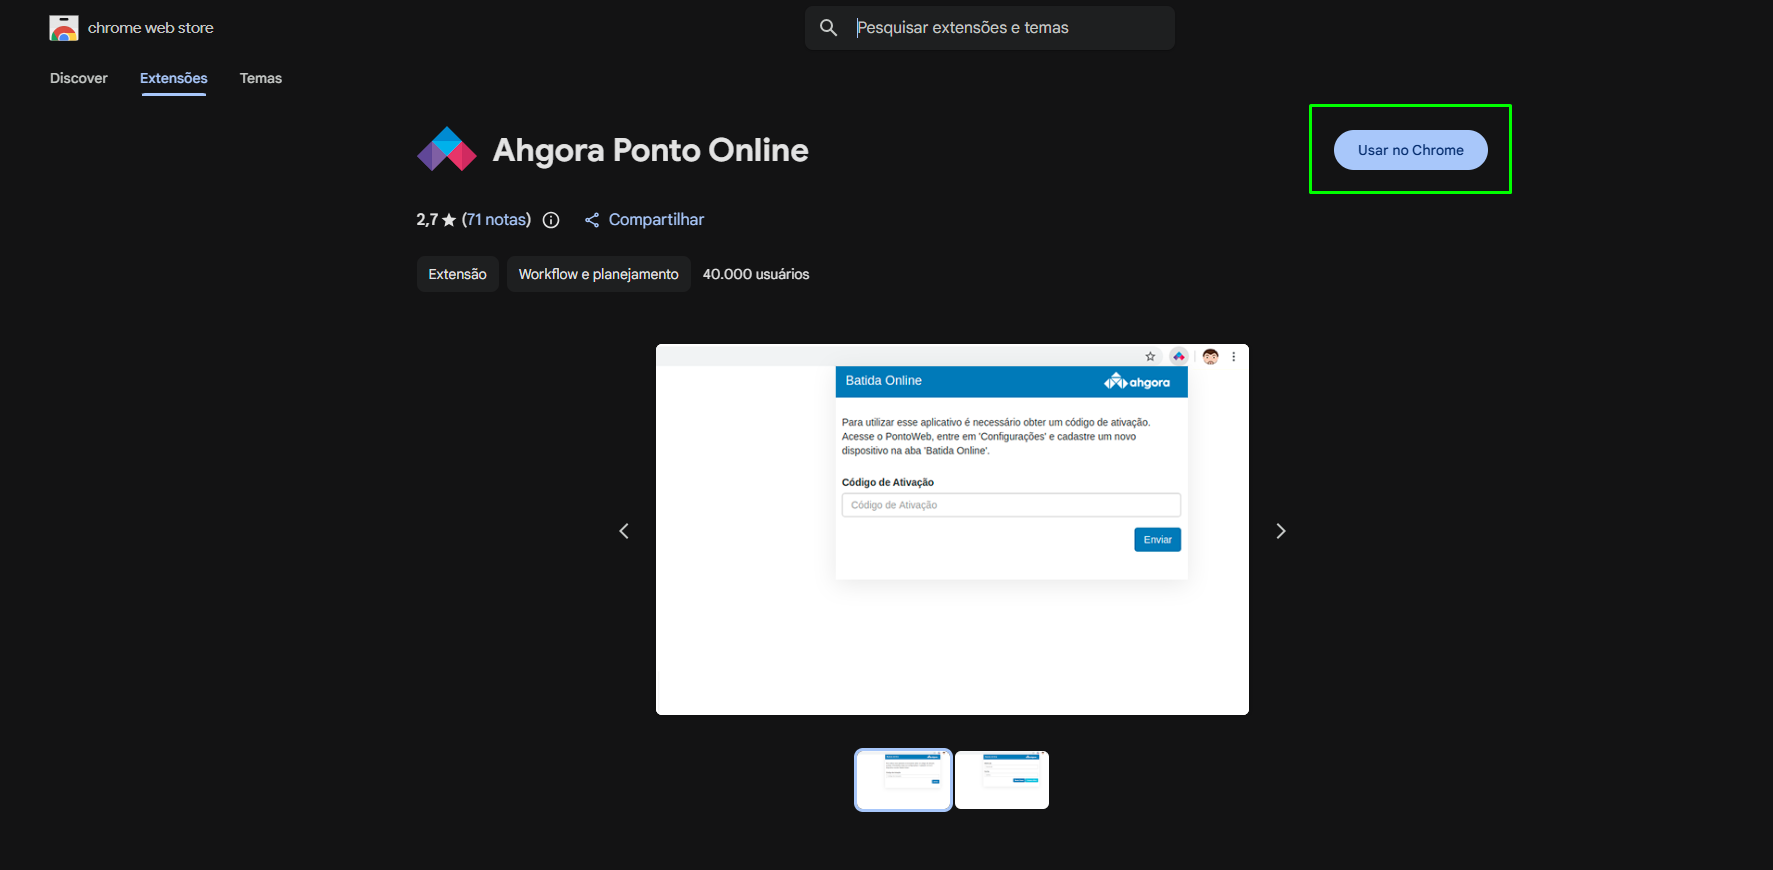Click the 2,7 star rating text
The height and width of the screenshot is (870, 1773).
click(436, 220)
